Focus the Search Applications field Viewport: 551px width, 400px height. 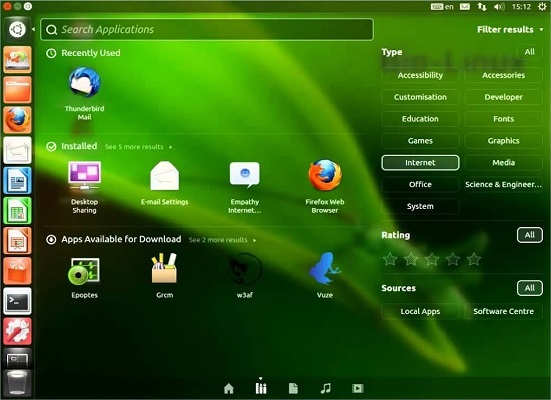[x=207, y=30]
